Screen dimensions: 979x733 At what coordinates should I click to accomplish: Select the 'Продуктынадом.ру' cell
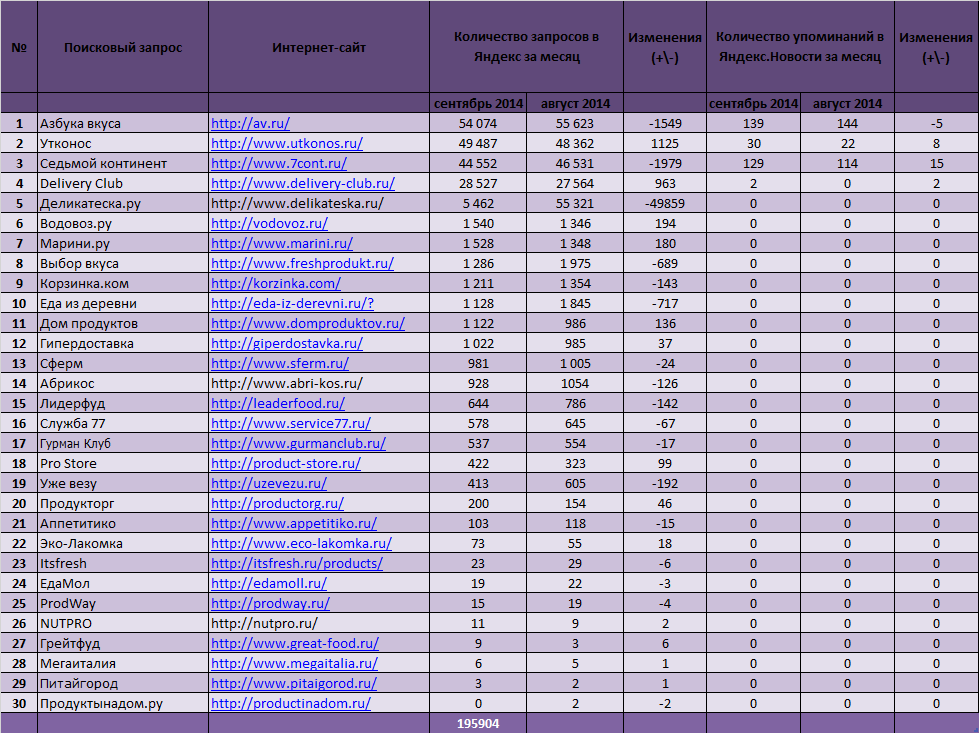pos(123,703)
